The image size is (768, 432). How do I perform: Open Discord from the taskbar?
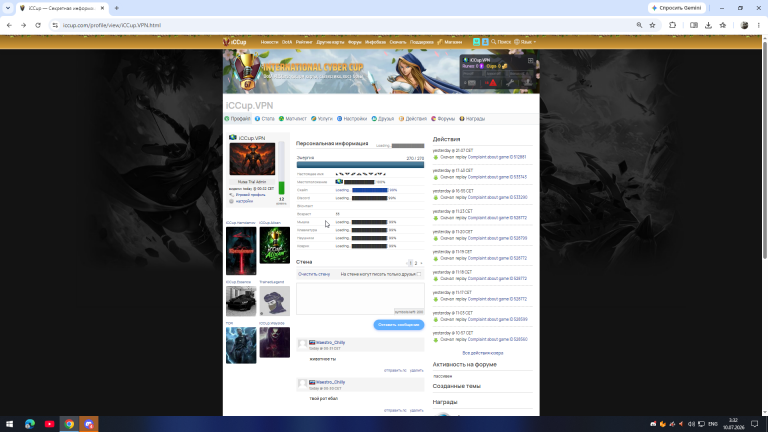click(89, 424)
